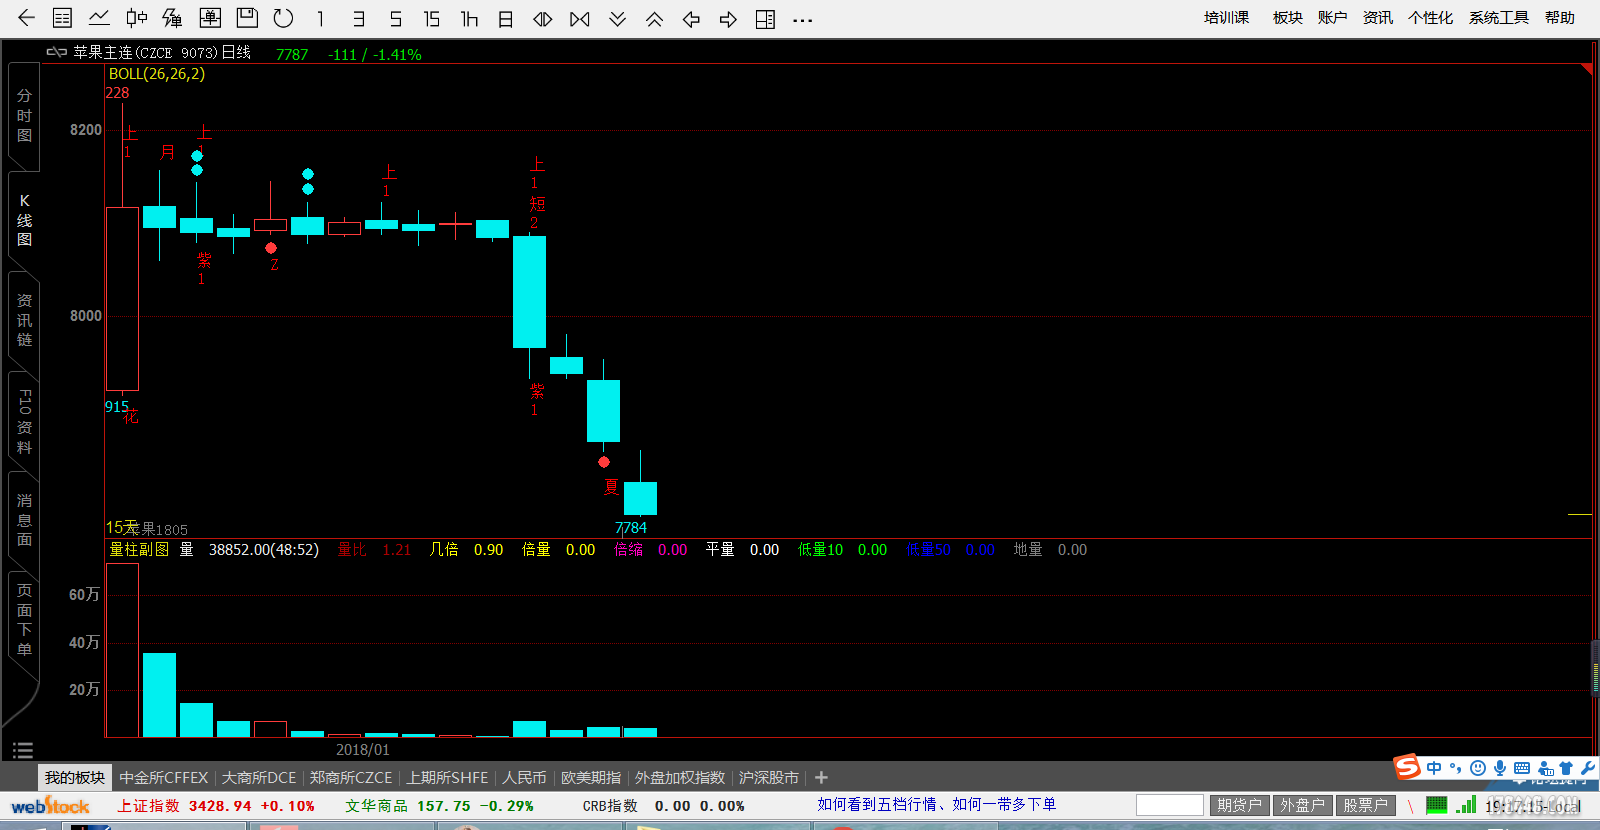Select the 我的板块 bottom tab
This screenshot has width=1600, height=830.
pyautogui.click(x=75, y=777)
